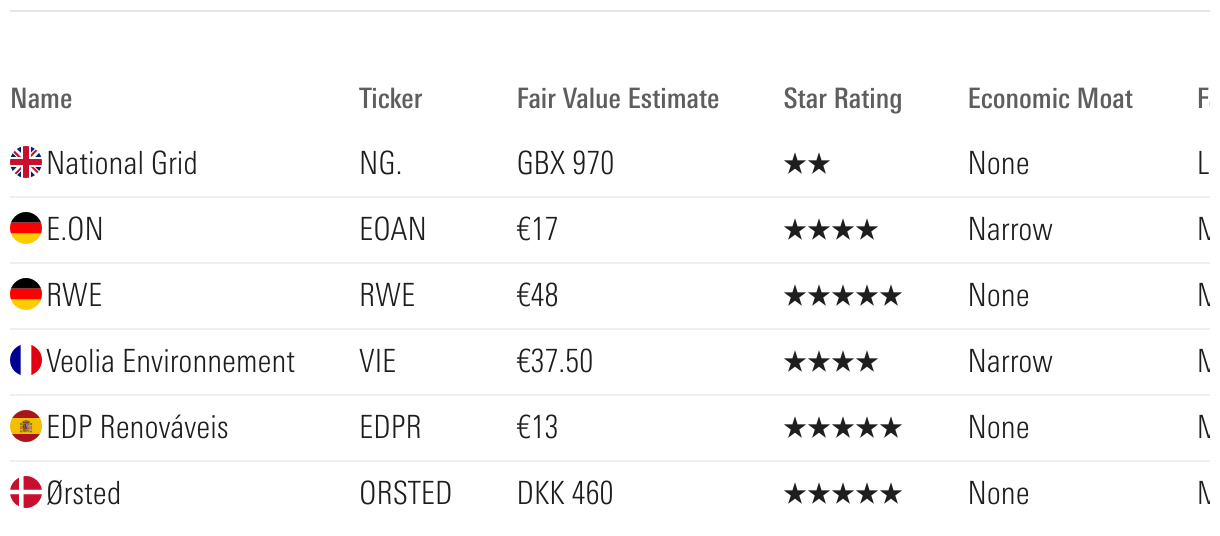Sort table by Name column header

(41, 99)
